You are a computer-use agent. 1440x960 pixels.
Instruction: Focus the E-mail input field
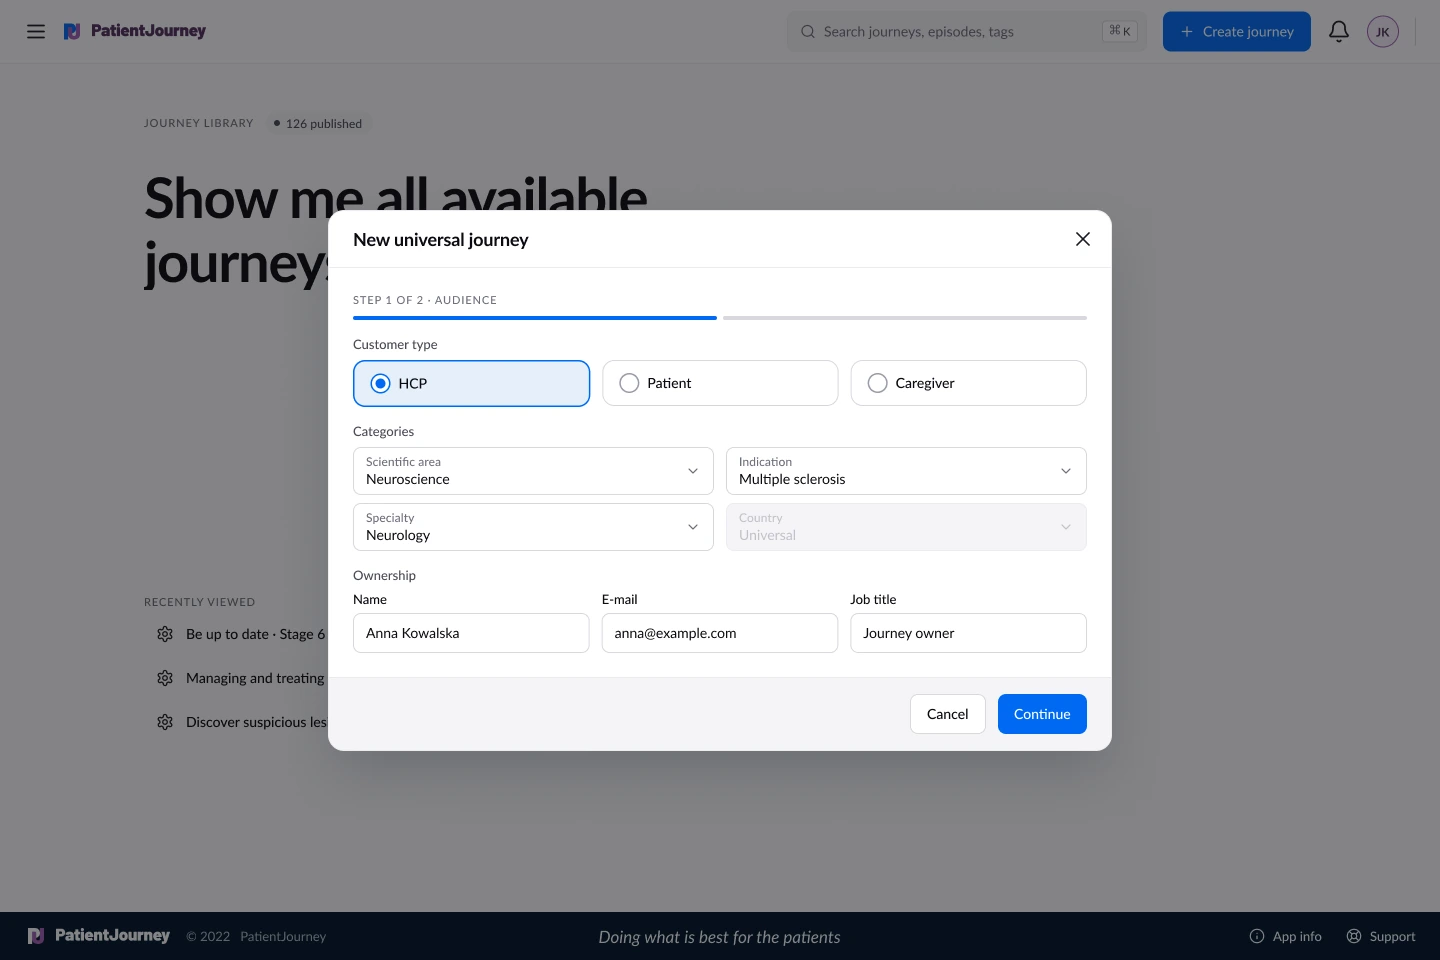tap(720, 633)
